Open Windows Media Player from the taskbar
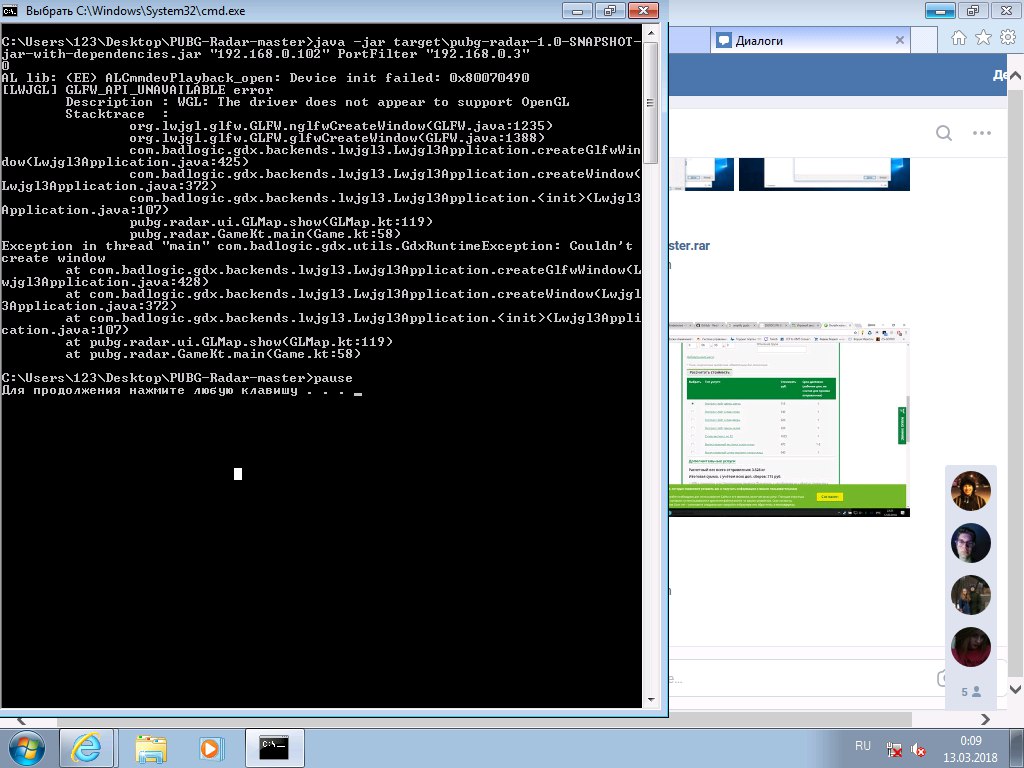 [x=211, y=747]
